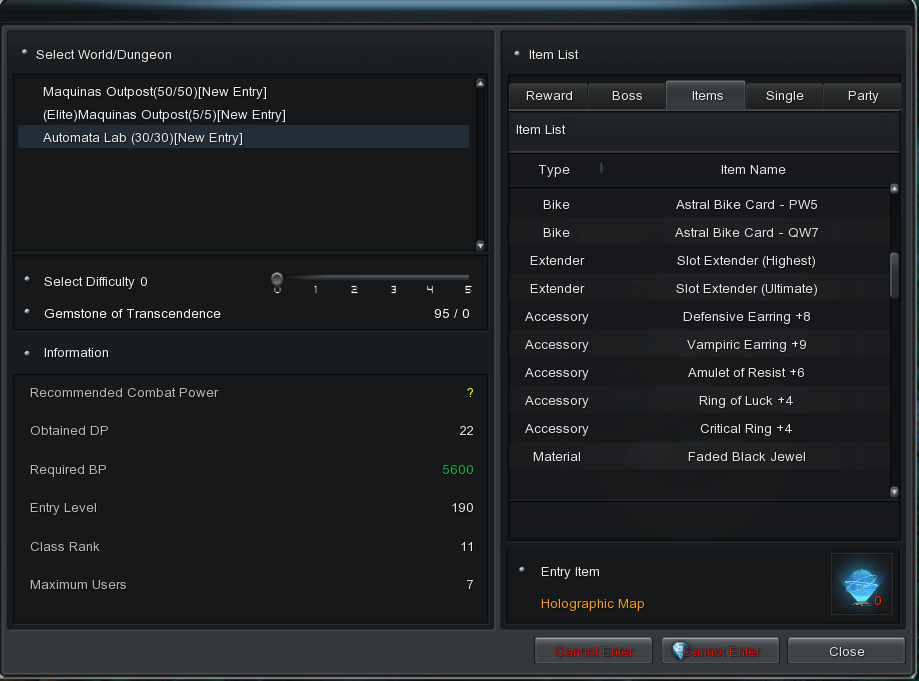
Task: Open the Boss tab
Action: click(x=627, y=96)
